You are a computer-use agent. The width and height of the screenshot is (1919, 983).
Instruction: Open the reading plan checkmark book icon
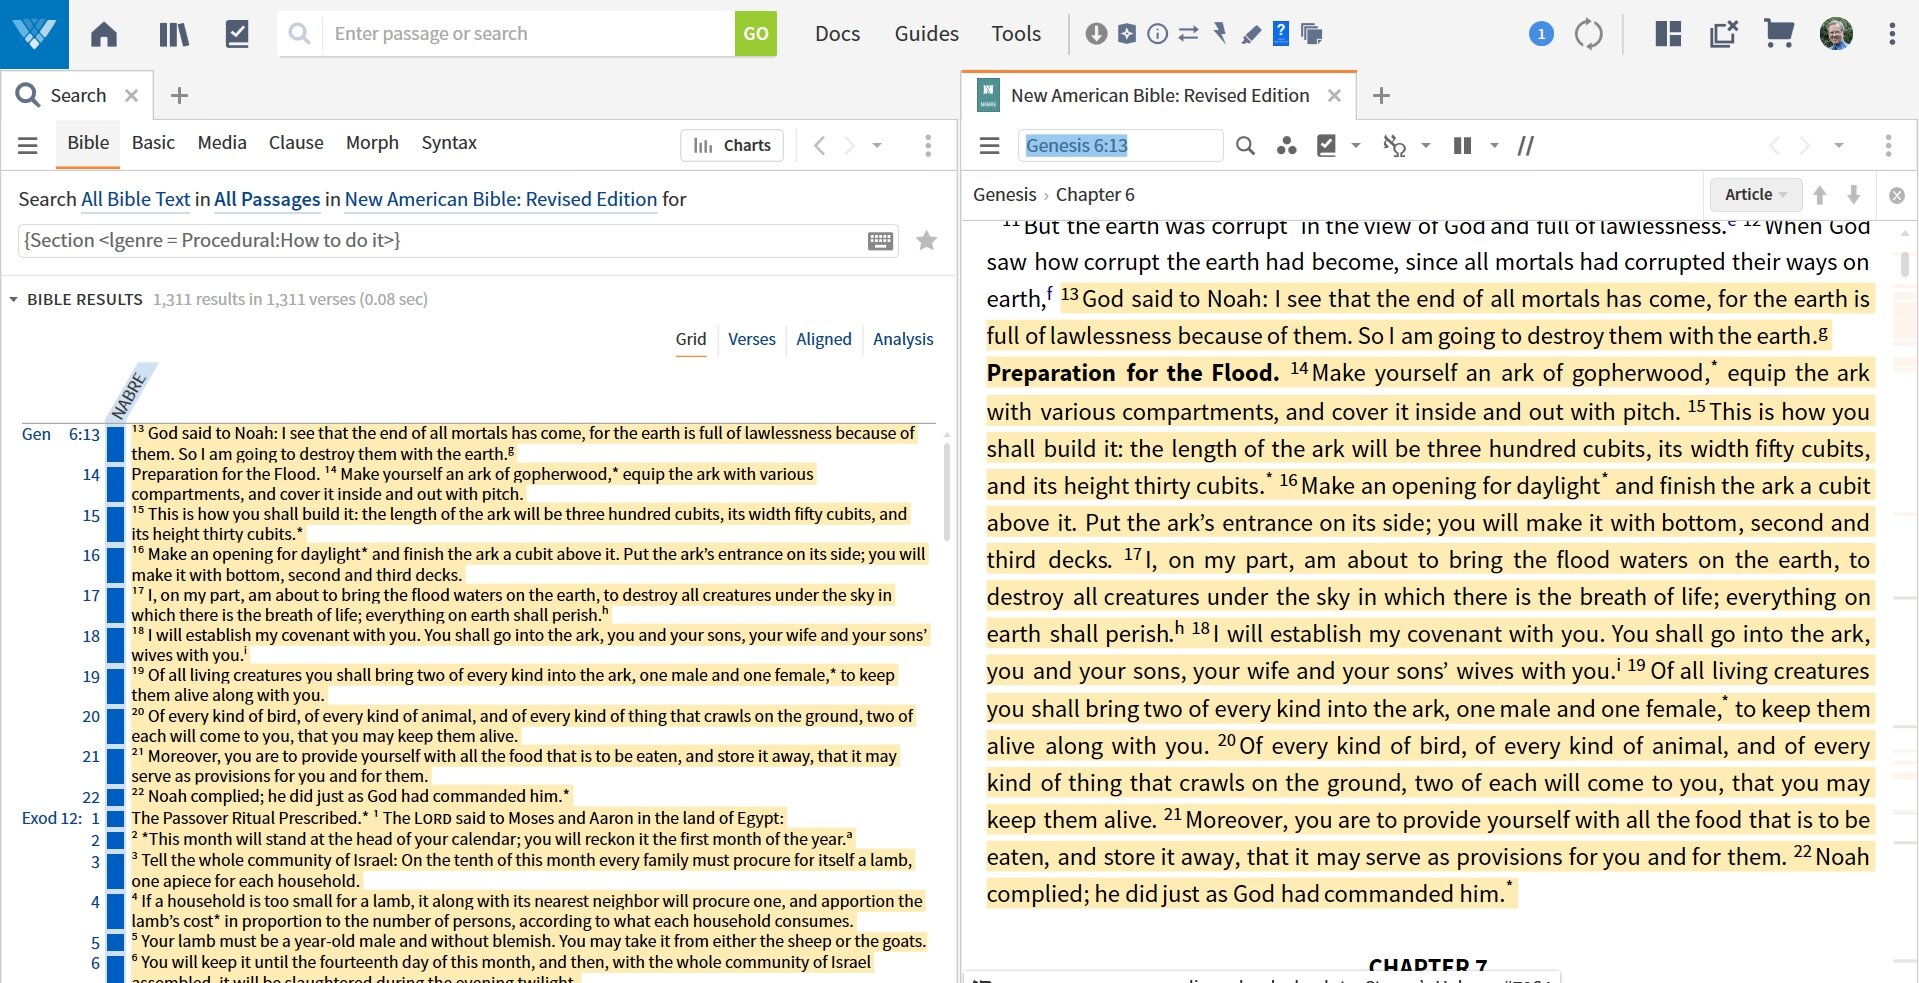237,34
